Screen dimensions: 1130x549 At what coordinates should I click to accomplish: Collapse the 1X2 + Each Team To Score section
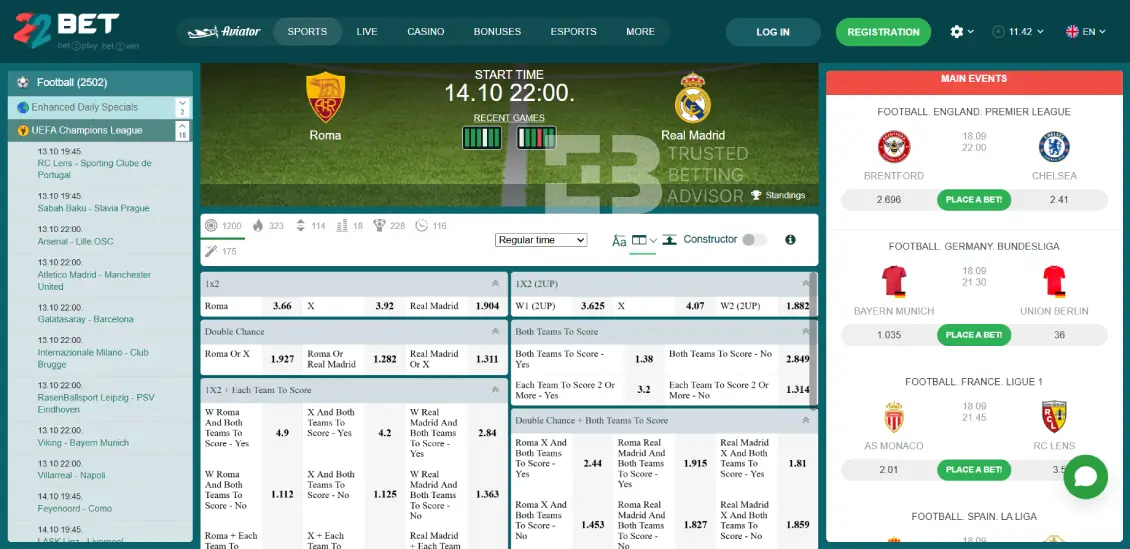click(495, 390)
